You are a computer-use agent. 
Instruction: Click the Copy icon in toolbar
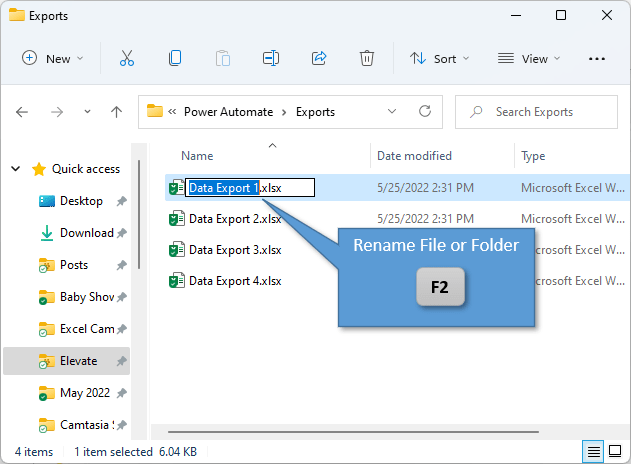pos(175,59)
